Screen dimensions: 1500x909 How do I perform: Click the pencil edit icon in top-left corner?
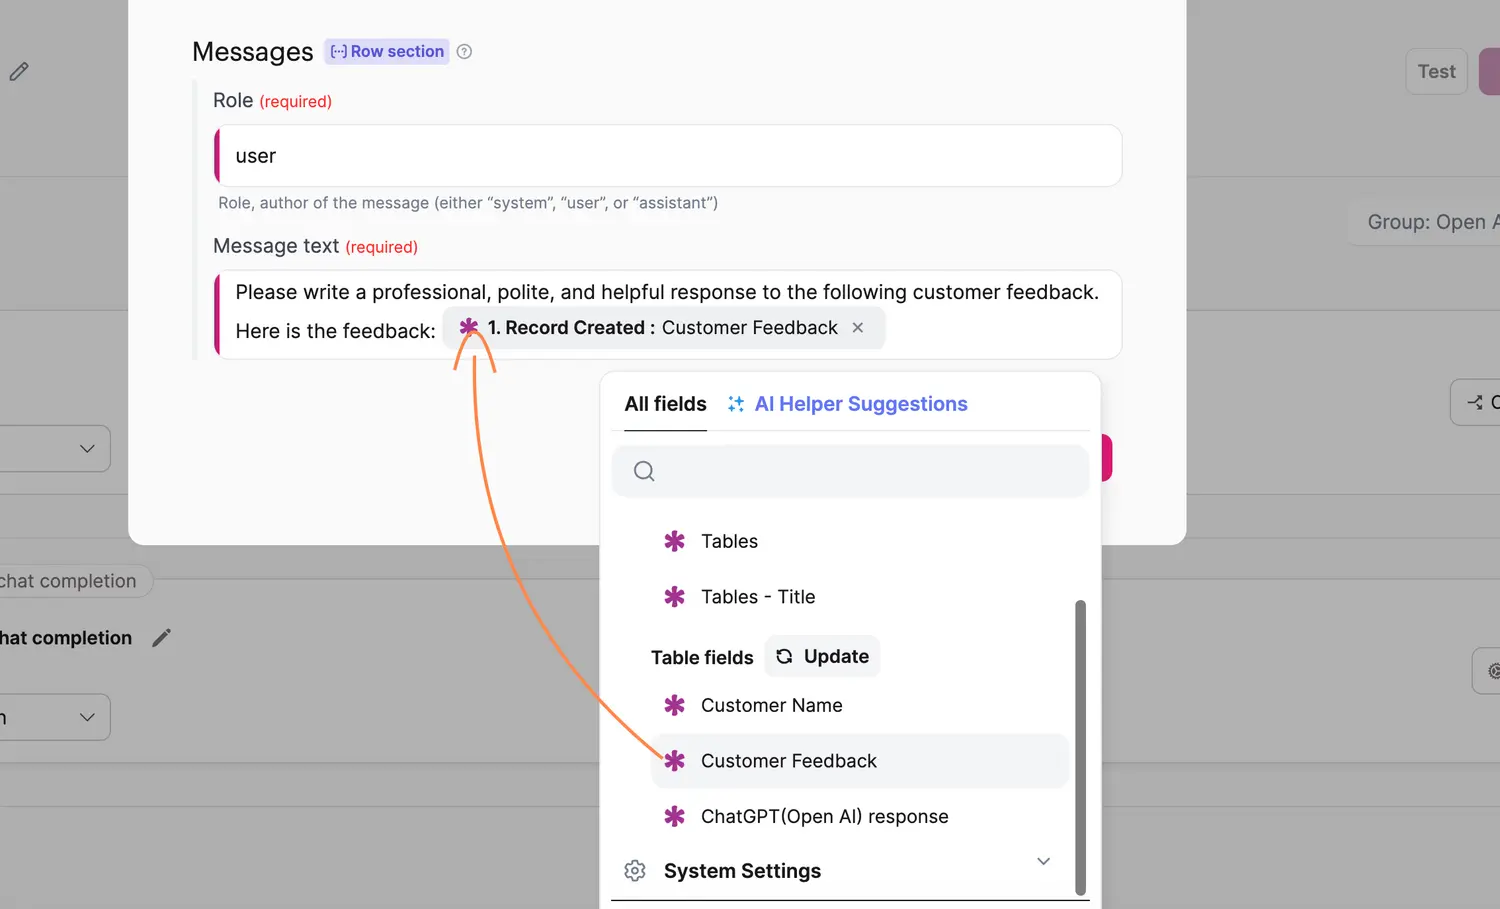click(x=17, y=71)
